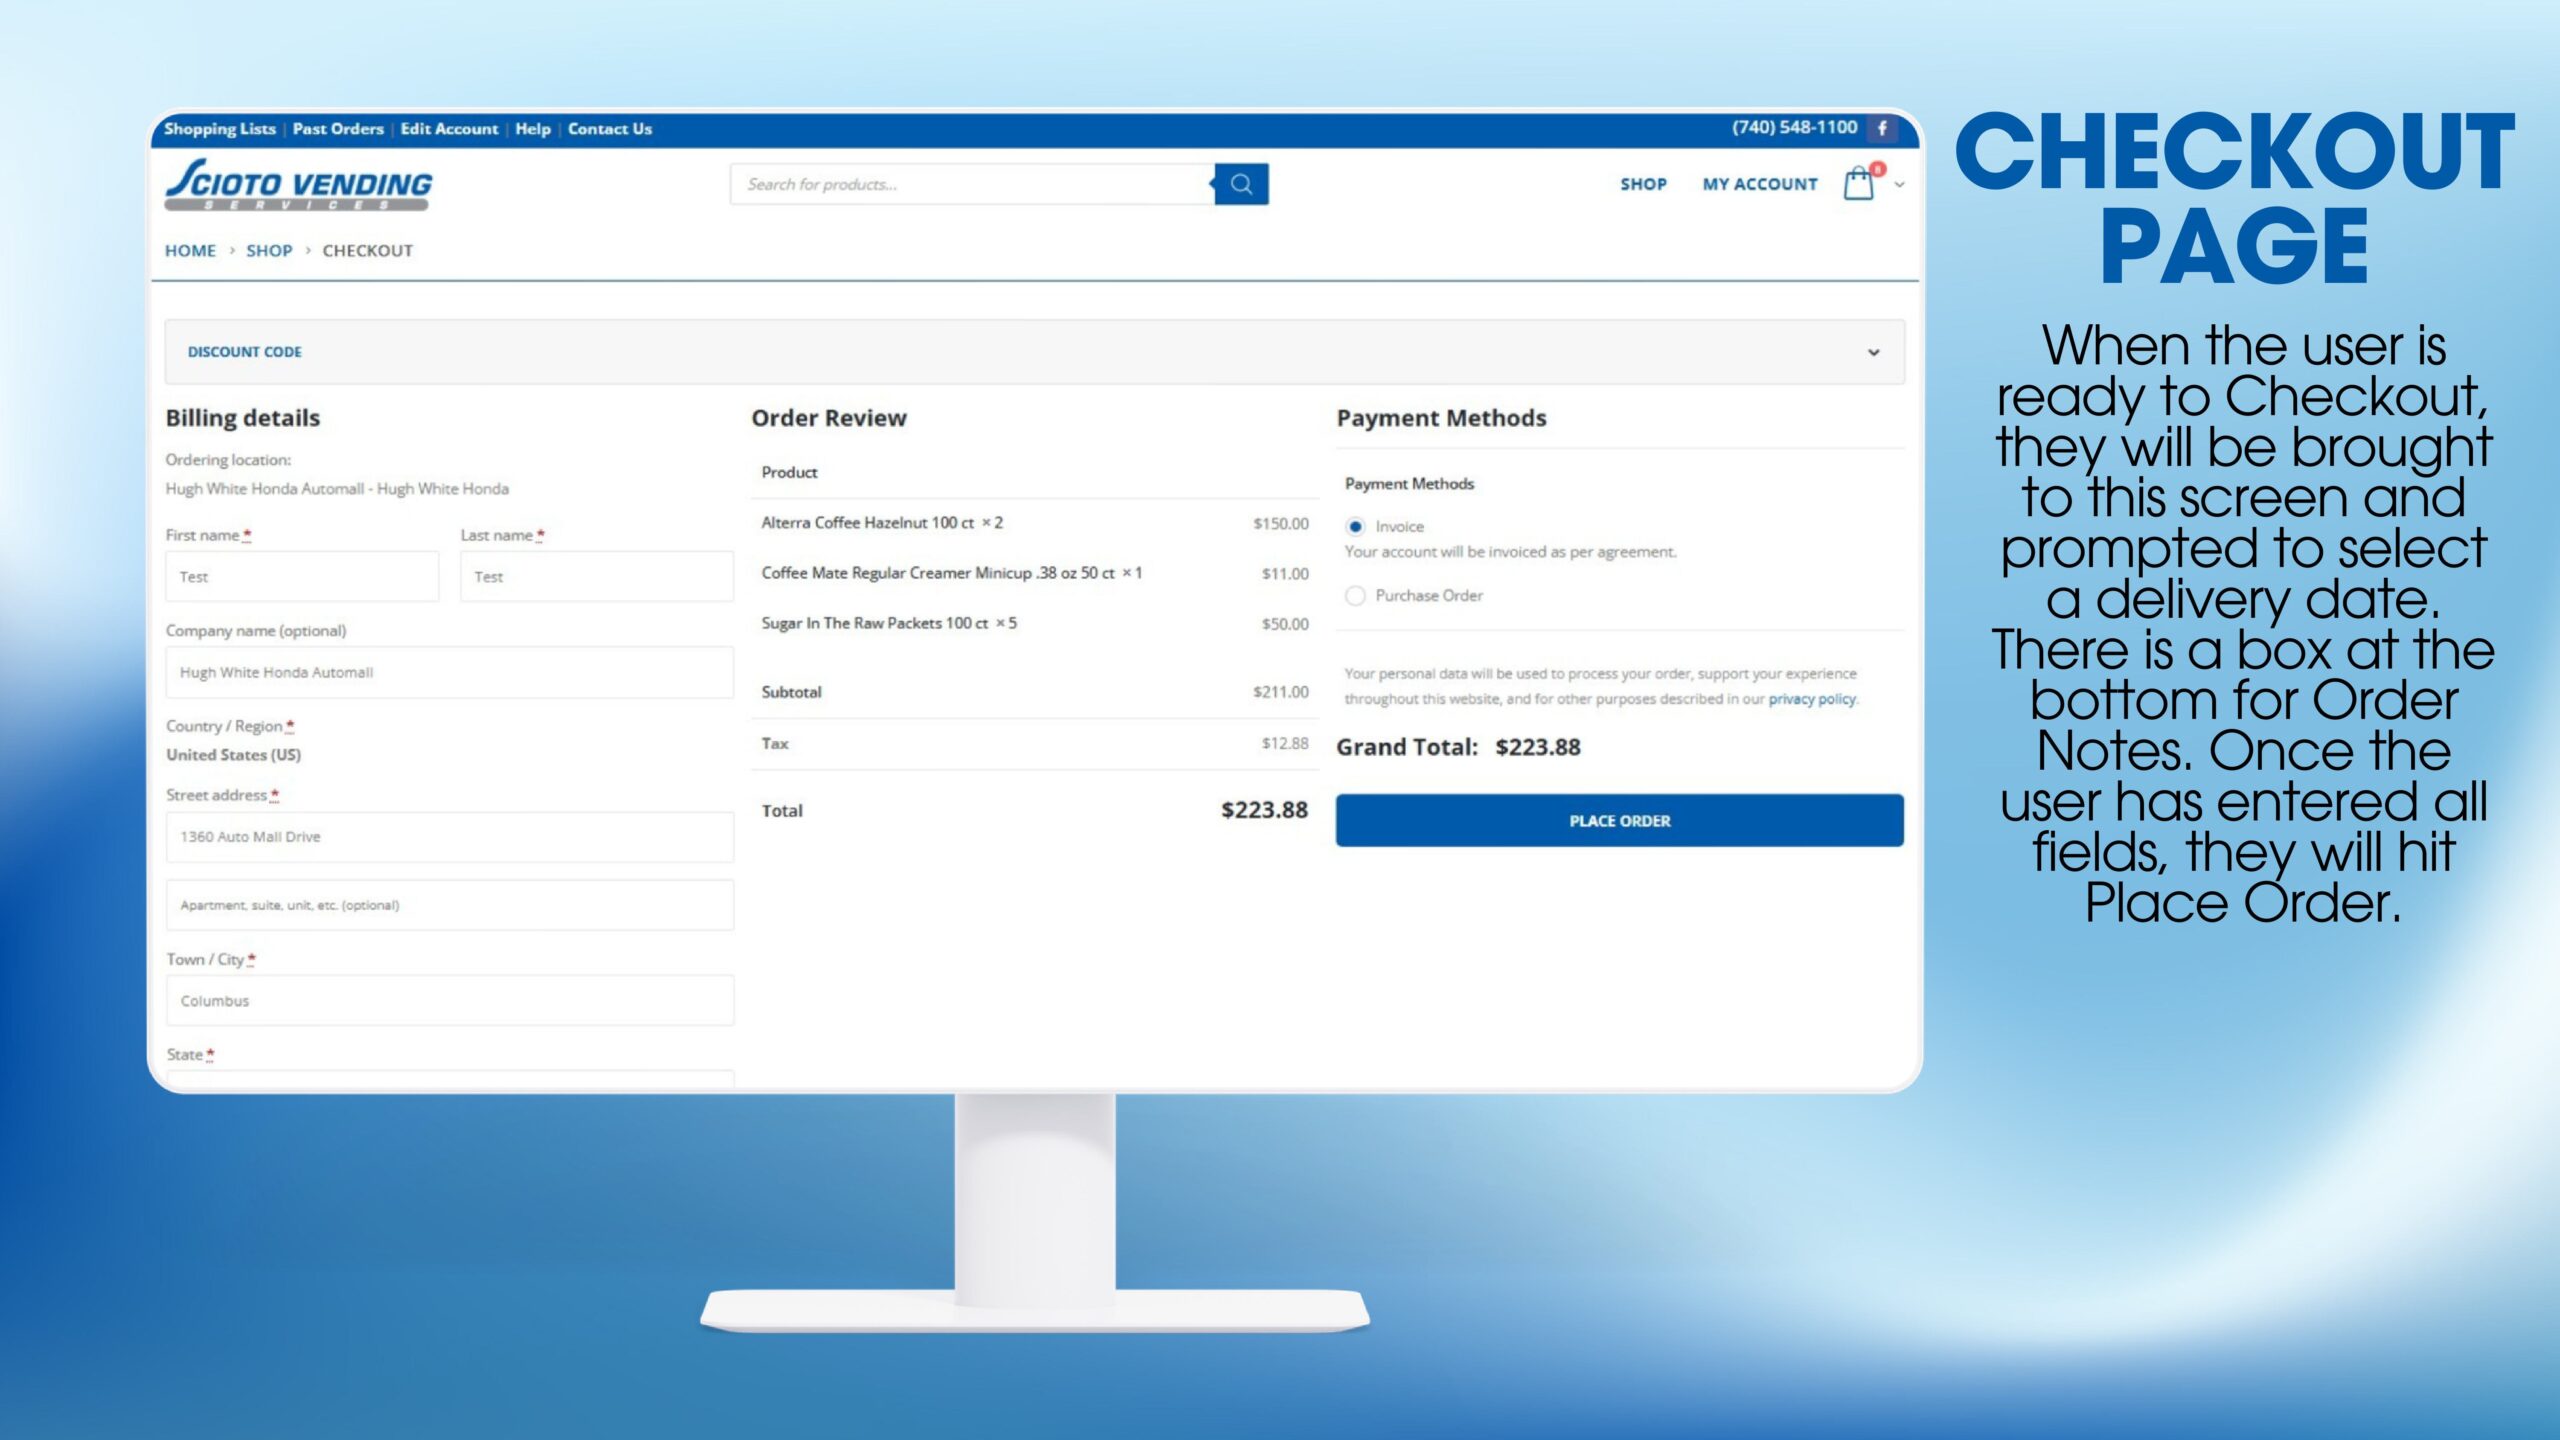Image resolution: width=2560 pixels, height=1440 pixels.
Task: Click the Street address input field
Action: point(449,837)
